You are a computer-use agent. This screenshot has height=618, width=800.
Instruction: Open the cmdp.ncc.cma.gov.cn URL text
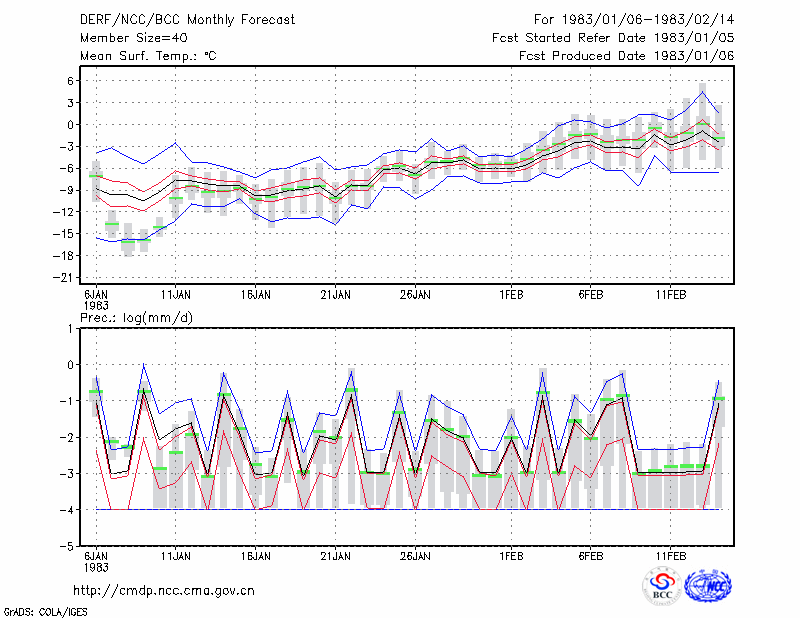pos(164,591)
